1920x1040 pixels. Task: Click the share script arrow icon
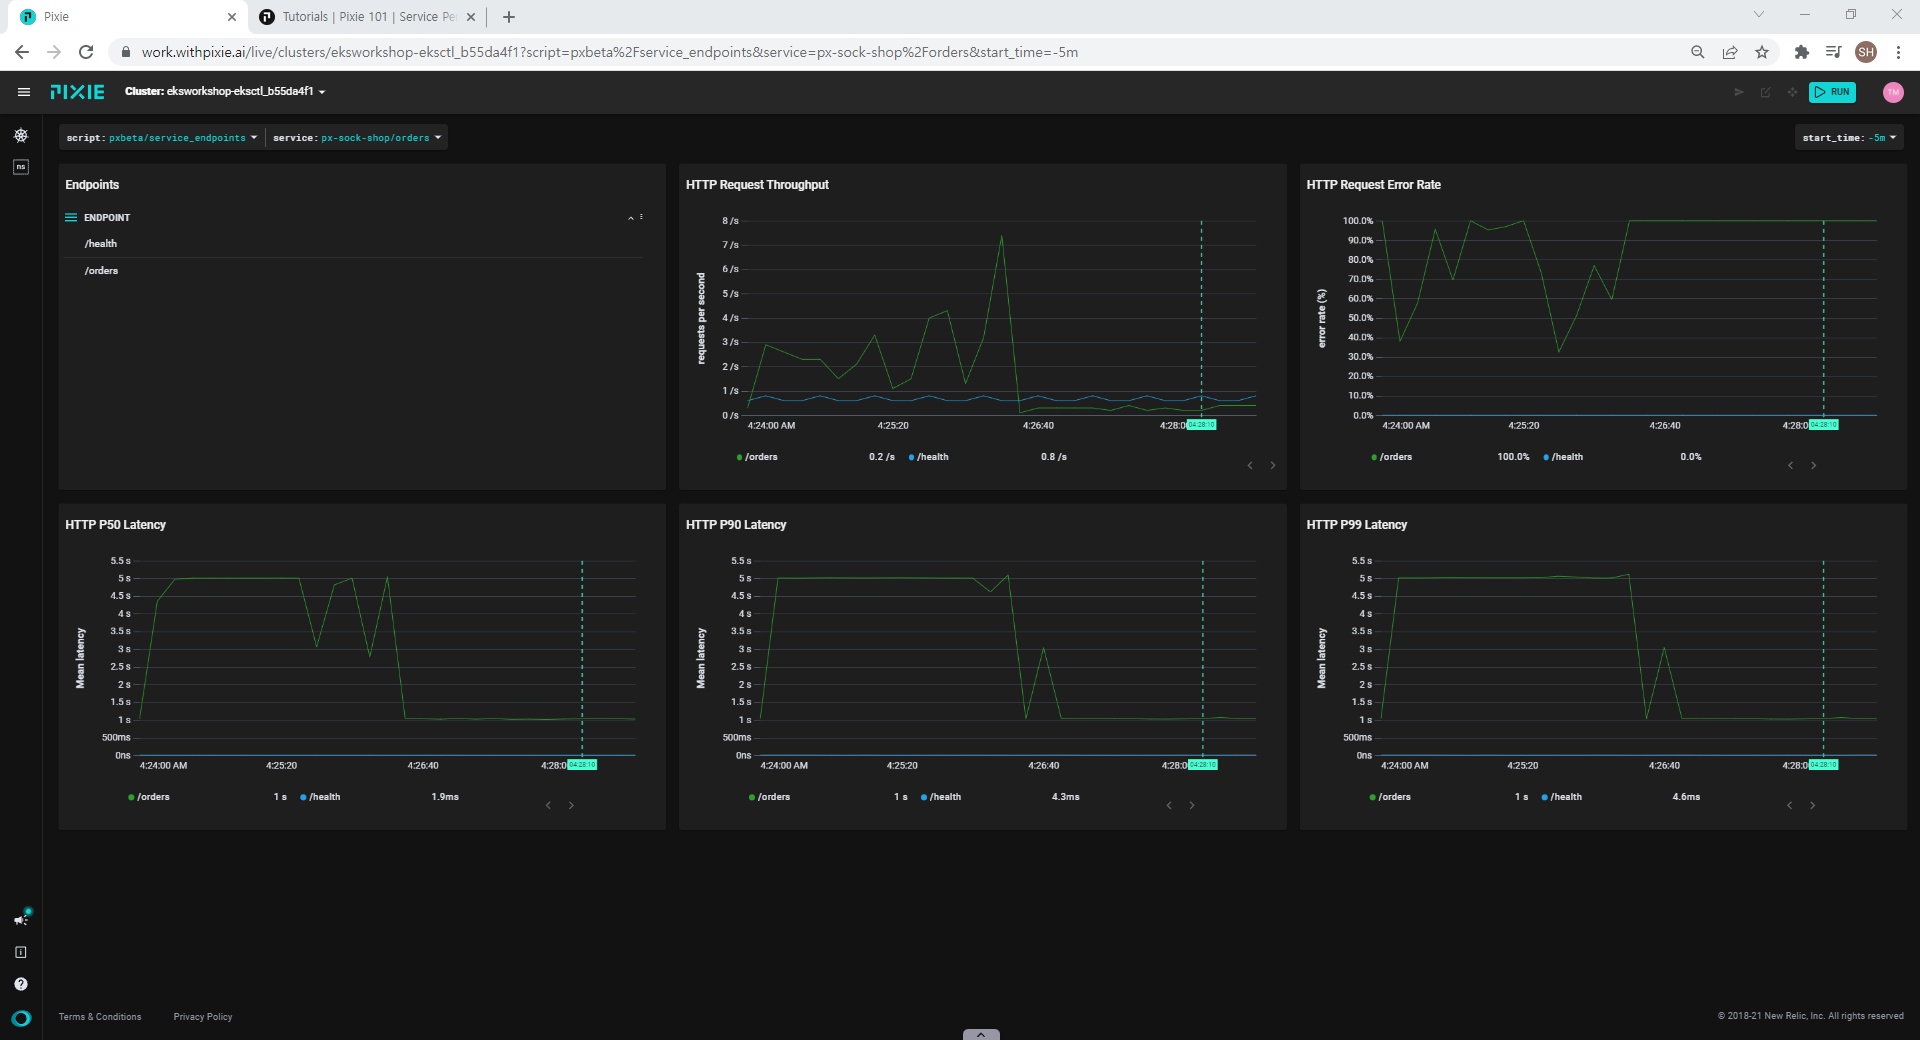(1739, 92)
